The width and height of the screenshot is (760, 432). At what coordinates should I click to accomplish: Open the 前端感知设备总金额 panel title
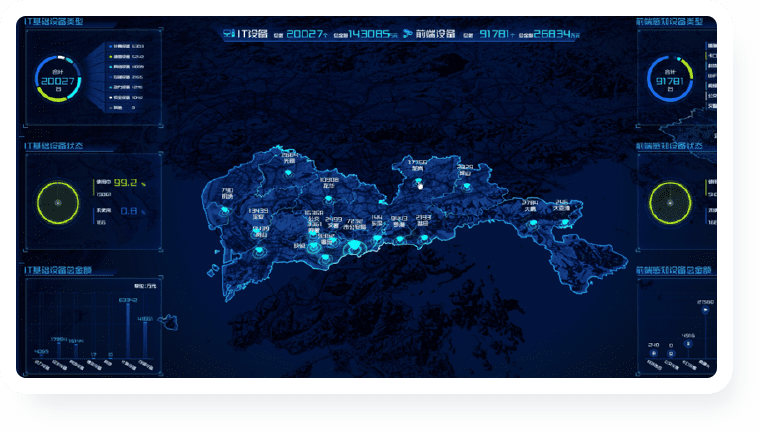coord(674,270)
